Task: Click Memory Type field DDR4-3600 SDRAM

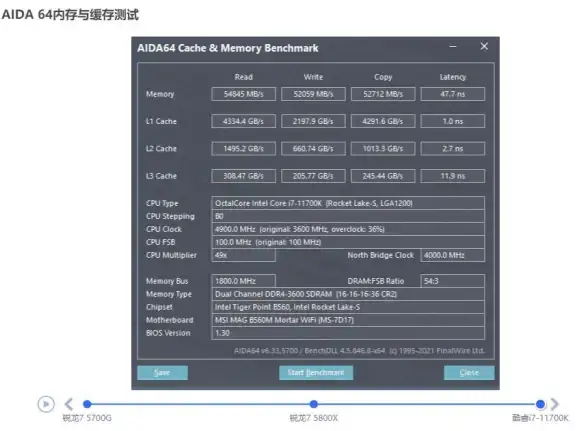Action: coord(348,294)
